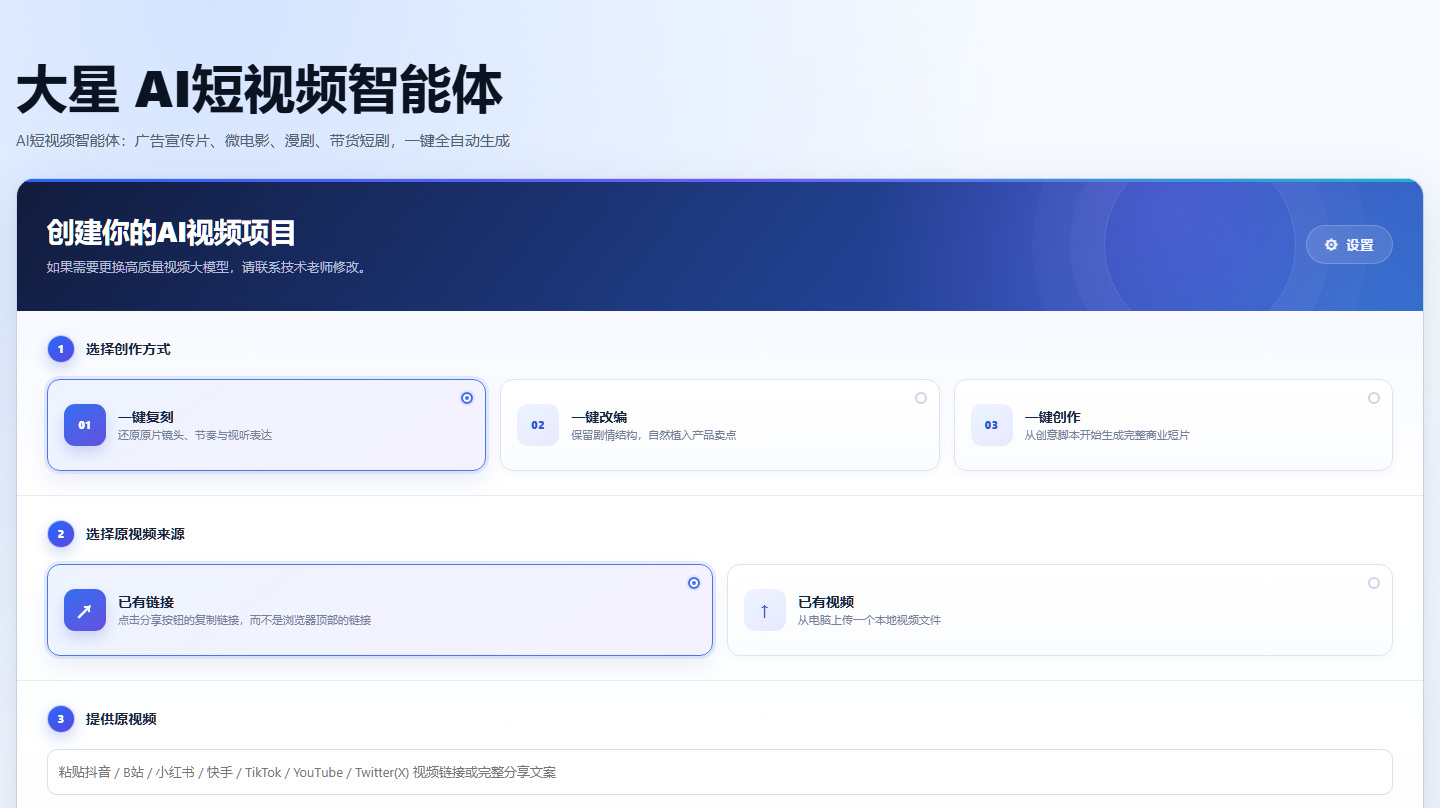Focus the 粘贴抖音 video link input field
Viewport: 1440px width, 808px height.
[720, 772]
